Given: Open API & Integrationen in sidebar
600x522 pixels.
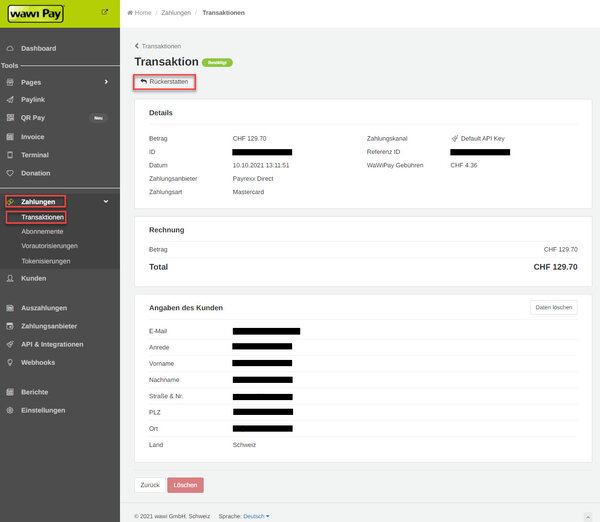Looking at the screenshot, I should click(52, 344).
